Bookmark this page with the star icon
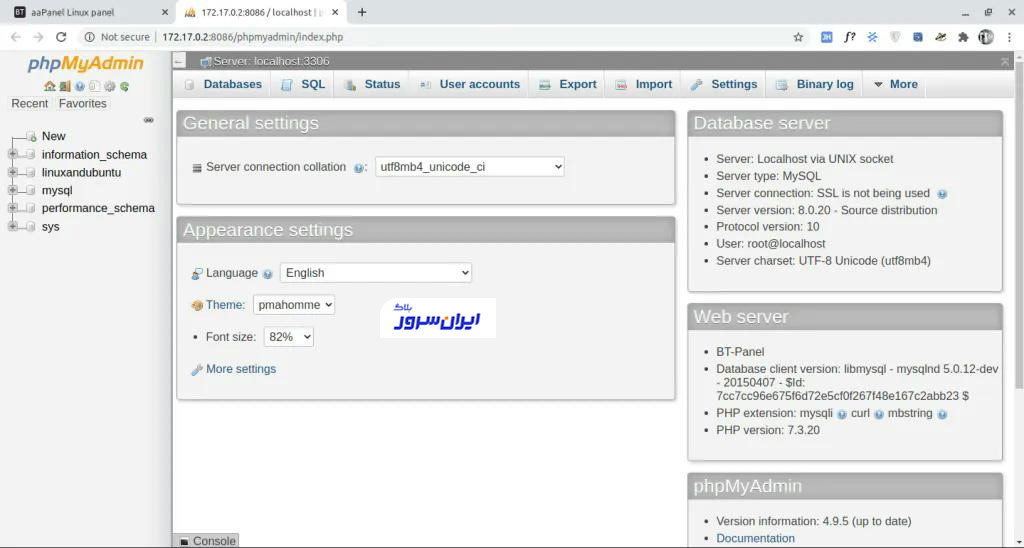Viewport: 1024px width, 548px height. [x=798, y=37]
